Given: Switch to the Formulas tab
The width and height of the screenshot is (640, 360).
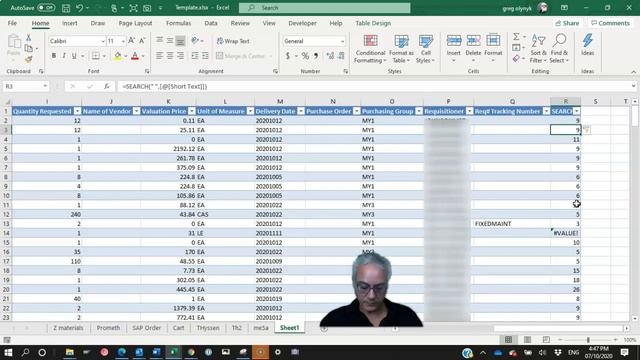Looking at the screenshot, I should click(x=178, y=23).
